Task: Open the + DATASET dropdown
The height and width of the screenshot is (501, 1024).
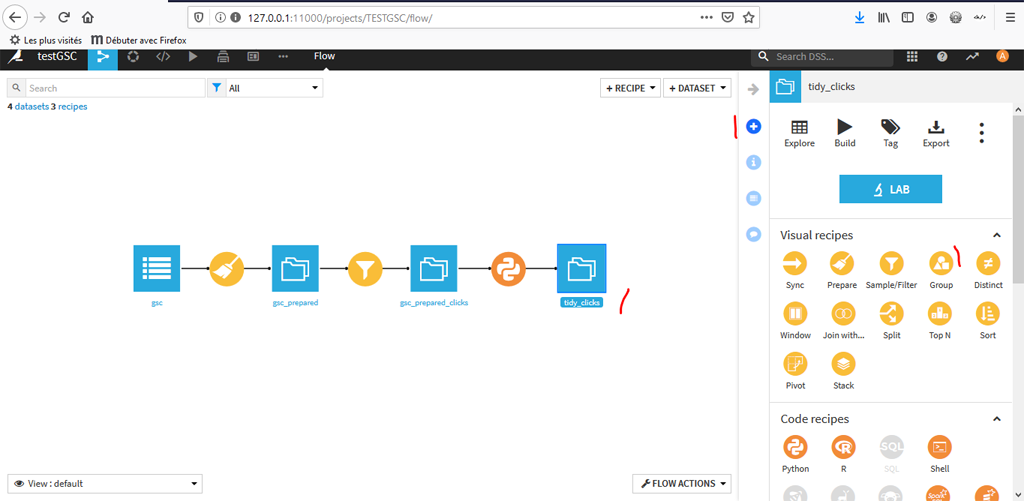Action: [697, 88]
